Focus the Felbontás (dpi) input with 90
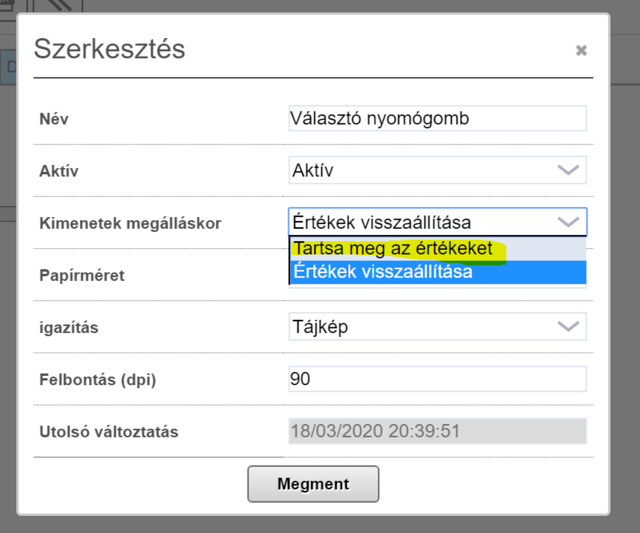The width and height of the screenshot is (640, 533). point(437,379)
